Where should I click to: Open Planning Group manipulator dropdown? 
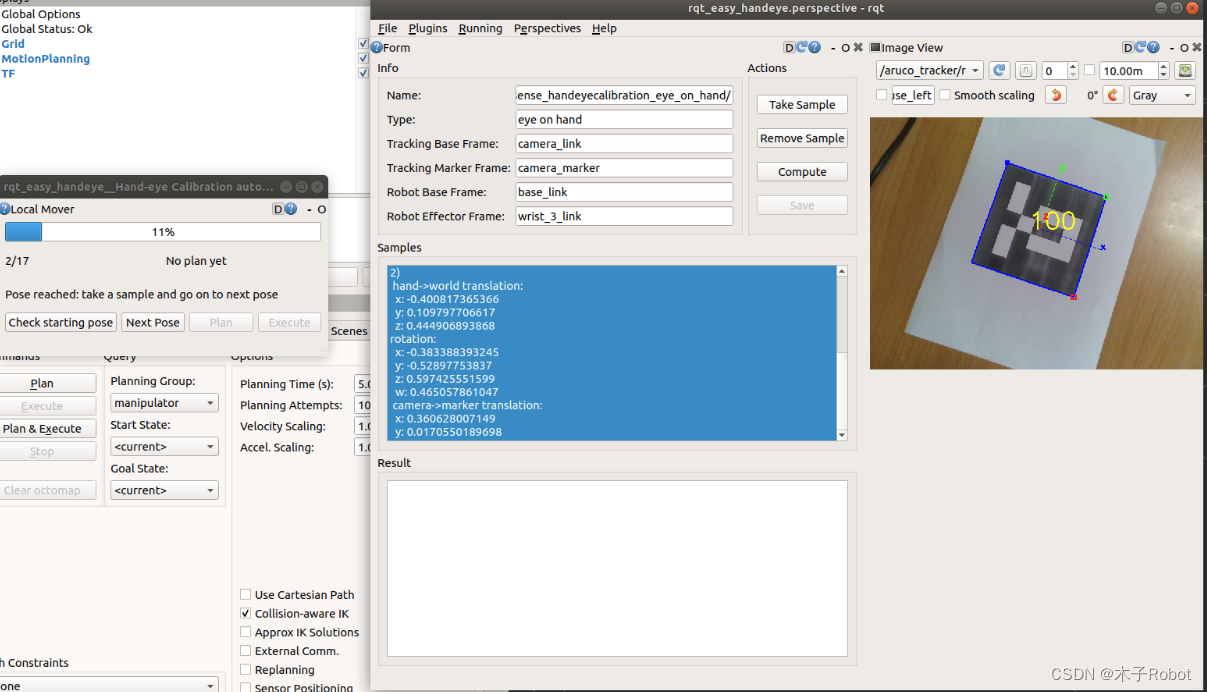tap(164, 403)
